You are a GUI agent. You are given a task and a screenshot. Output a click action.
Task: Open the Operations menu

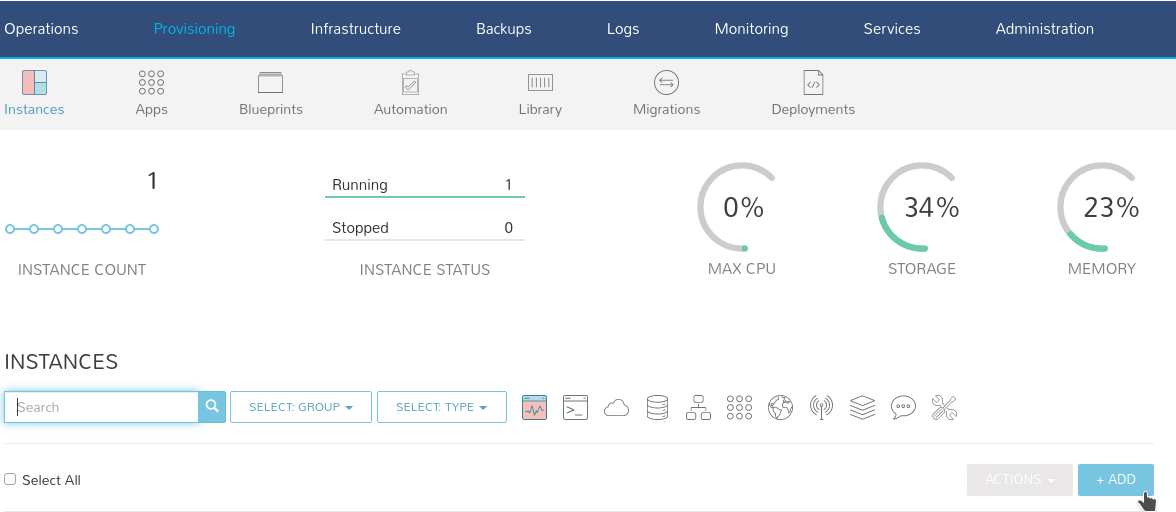tap(41, 28)
